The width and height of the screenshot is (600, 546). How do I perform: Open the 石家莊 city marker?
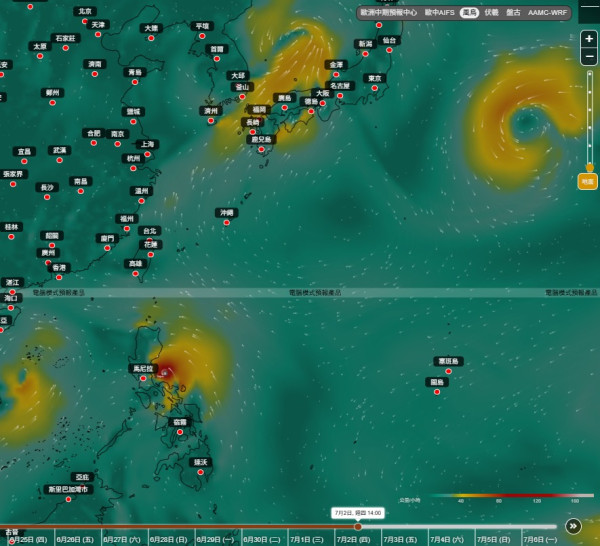[x=65, y=48]
